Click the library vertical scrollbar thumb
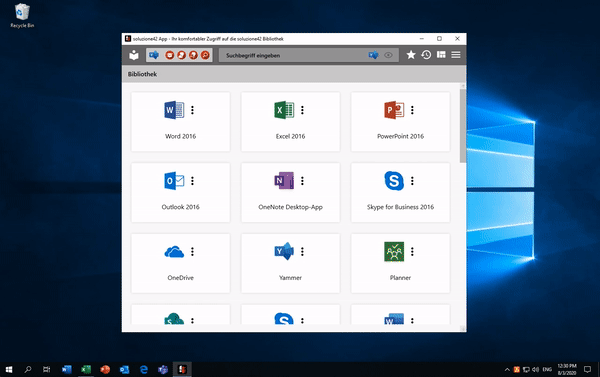The image size is (600, 377). coord(463,126)
